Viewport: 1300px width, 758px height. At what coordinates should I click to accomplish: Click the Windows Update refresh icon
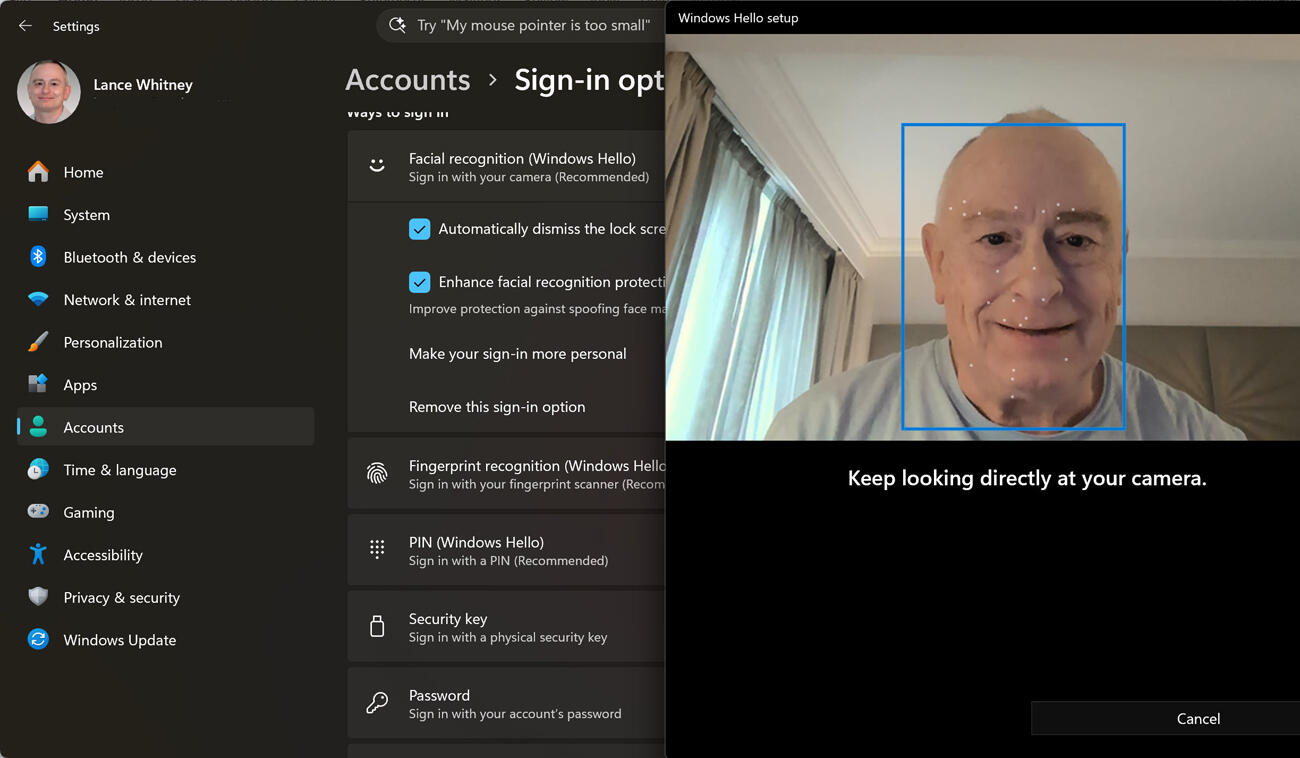tap(38, 639)
